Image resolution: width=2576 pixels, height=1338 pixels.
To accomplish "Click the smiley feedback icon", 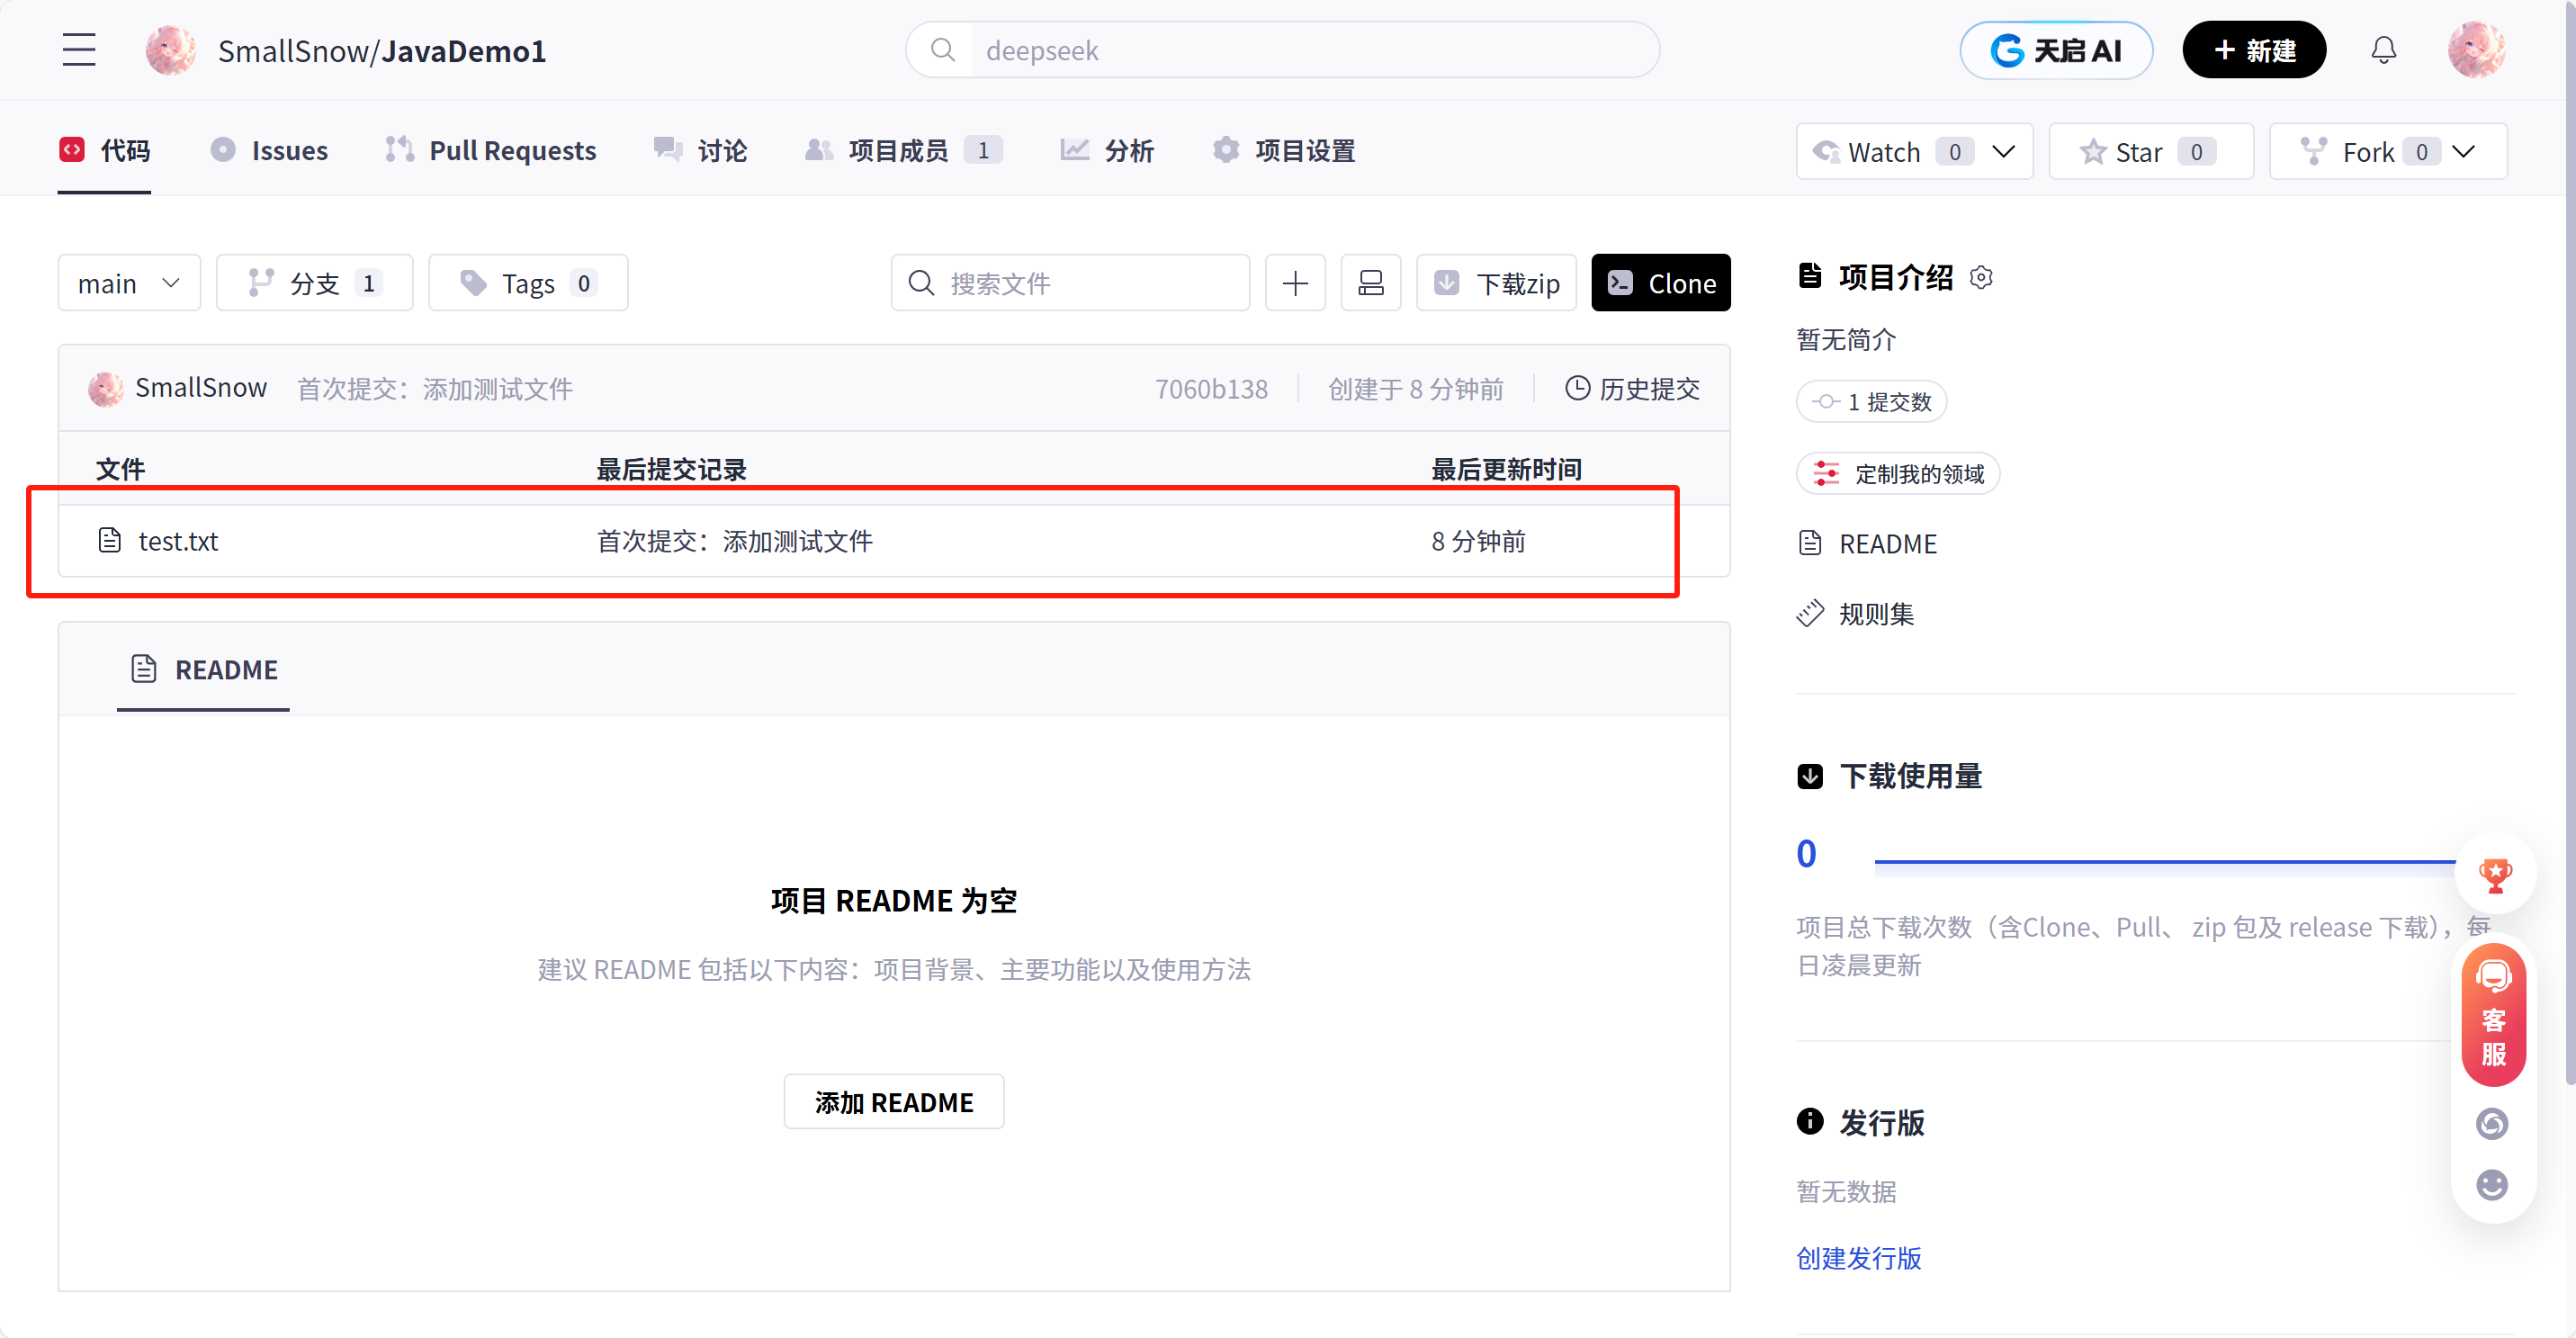I will [x=2491, y=1184].
